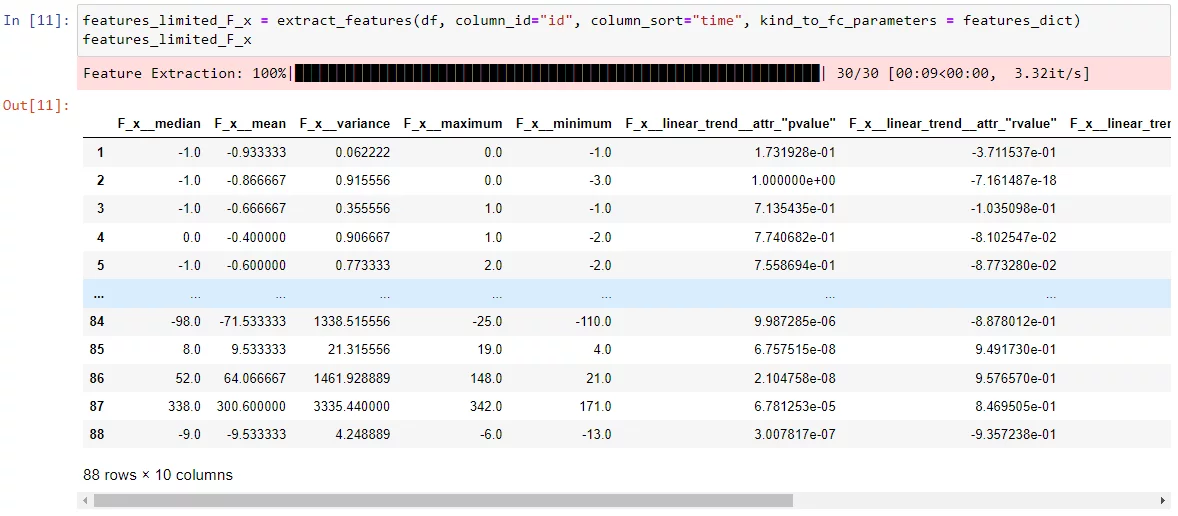Click the pvalue cell 3.007817e-07

[797, 434]
